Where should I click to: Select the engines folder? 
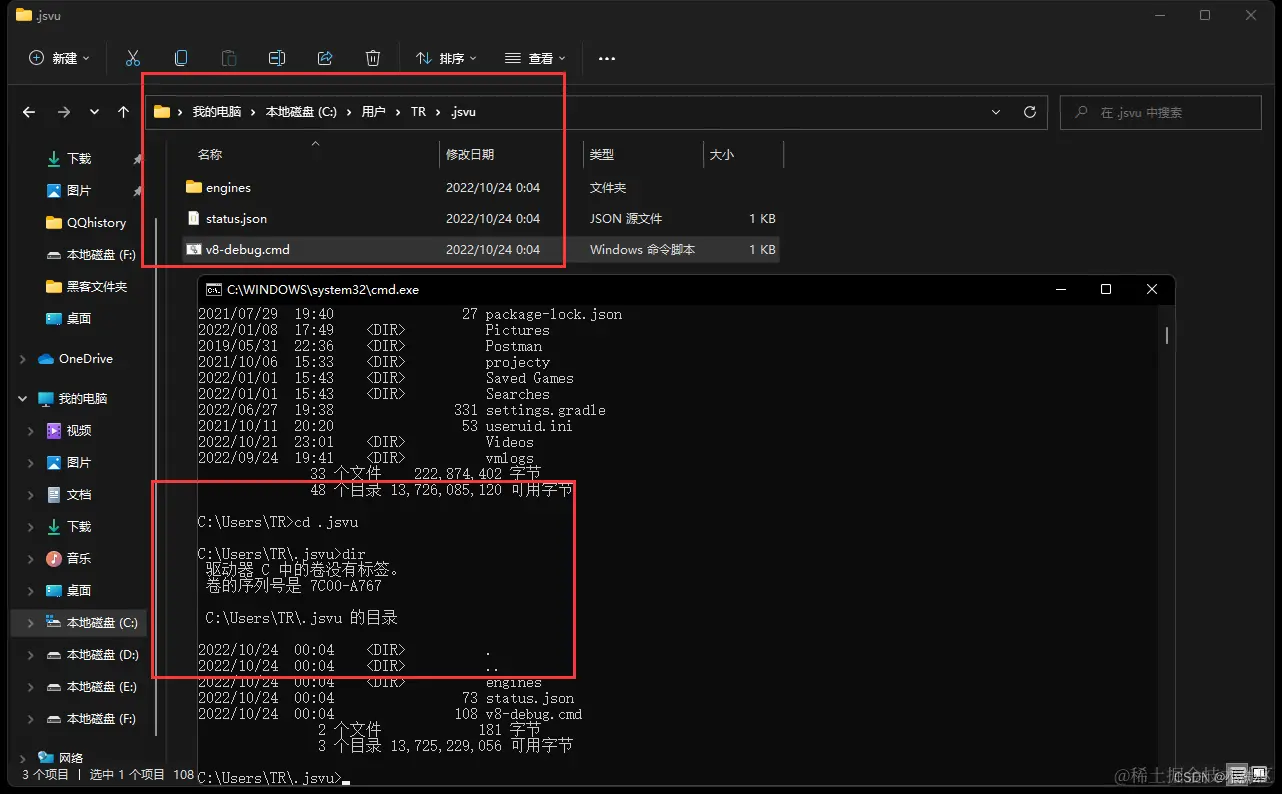[x=480, y=187]
